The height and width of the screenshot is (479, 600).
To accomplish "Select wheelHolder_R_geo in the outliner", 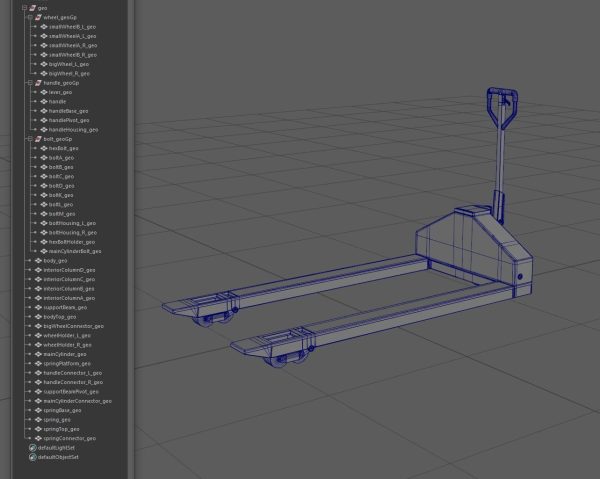I will point(67,345).
